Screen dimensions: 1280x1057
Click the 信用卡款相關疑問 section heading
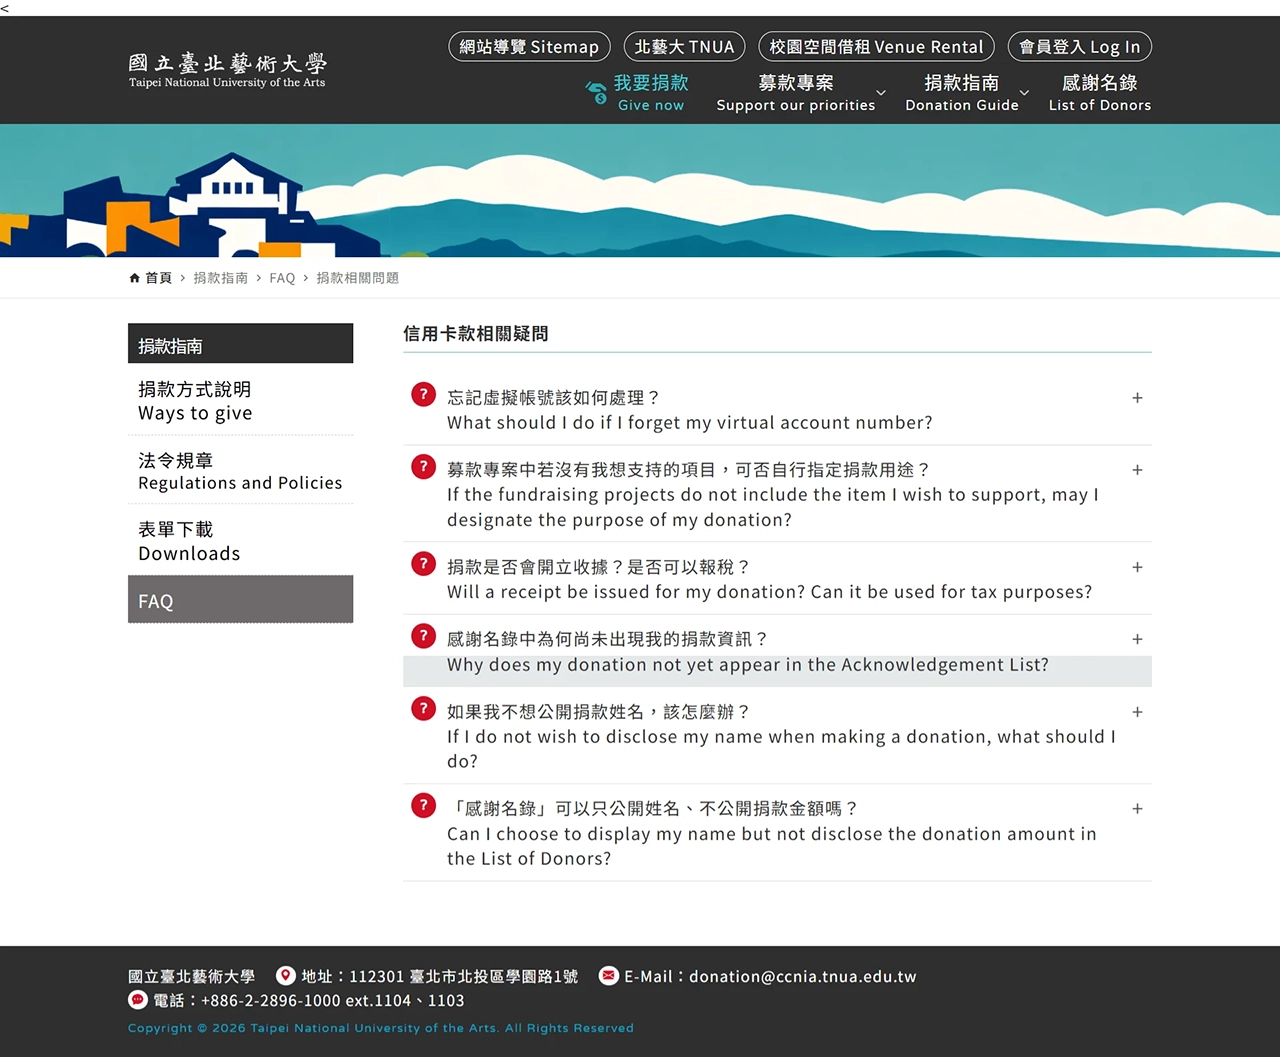[x=476, y=334]
